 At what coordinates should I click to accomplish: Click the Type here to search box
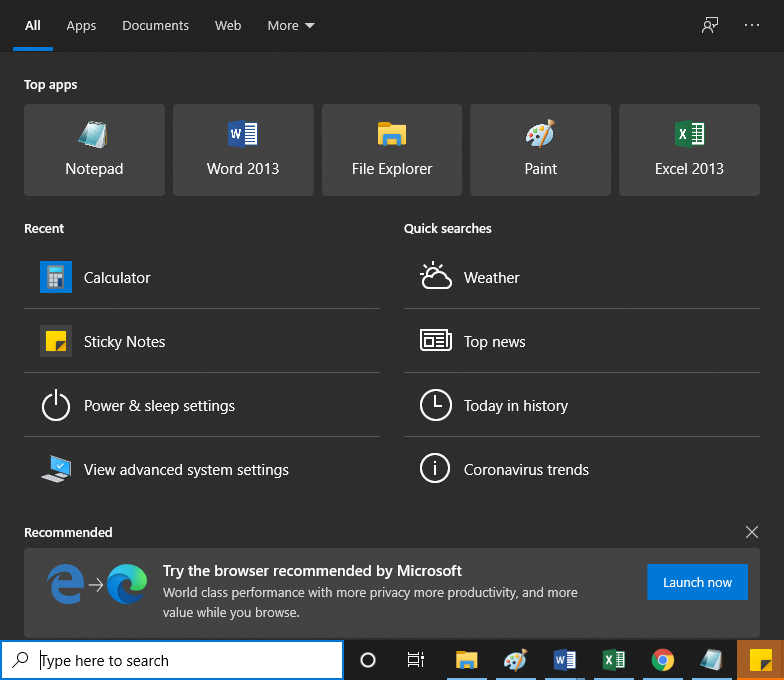(x=172, y=660)
